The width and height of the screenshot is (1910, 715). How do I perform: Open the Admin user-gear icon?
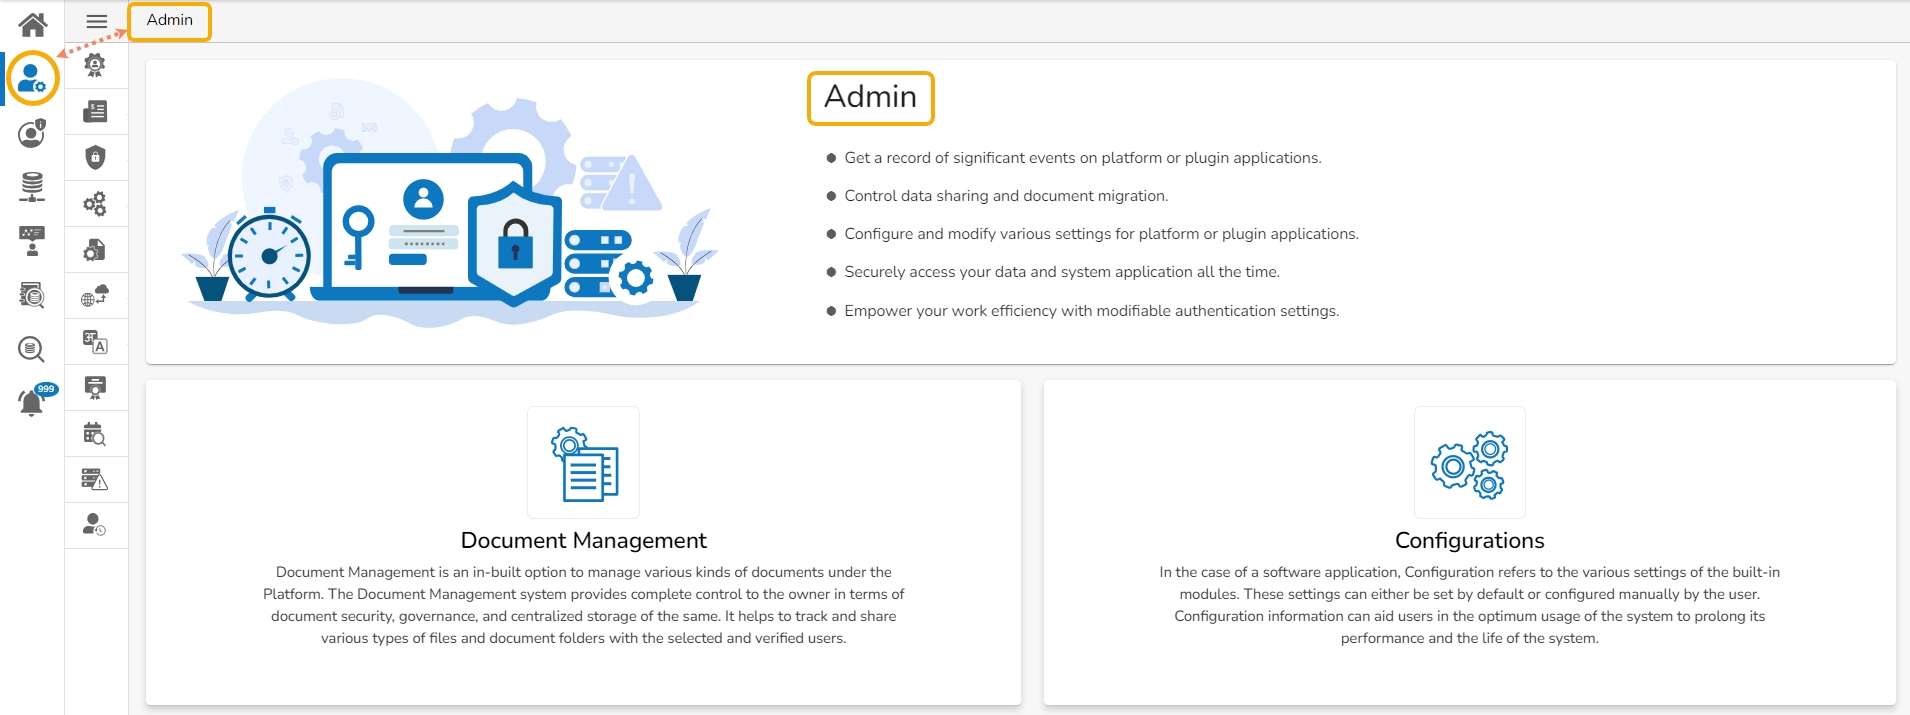32,78
